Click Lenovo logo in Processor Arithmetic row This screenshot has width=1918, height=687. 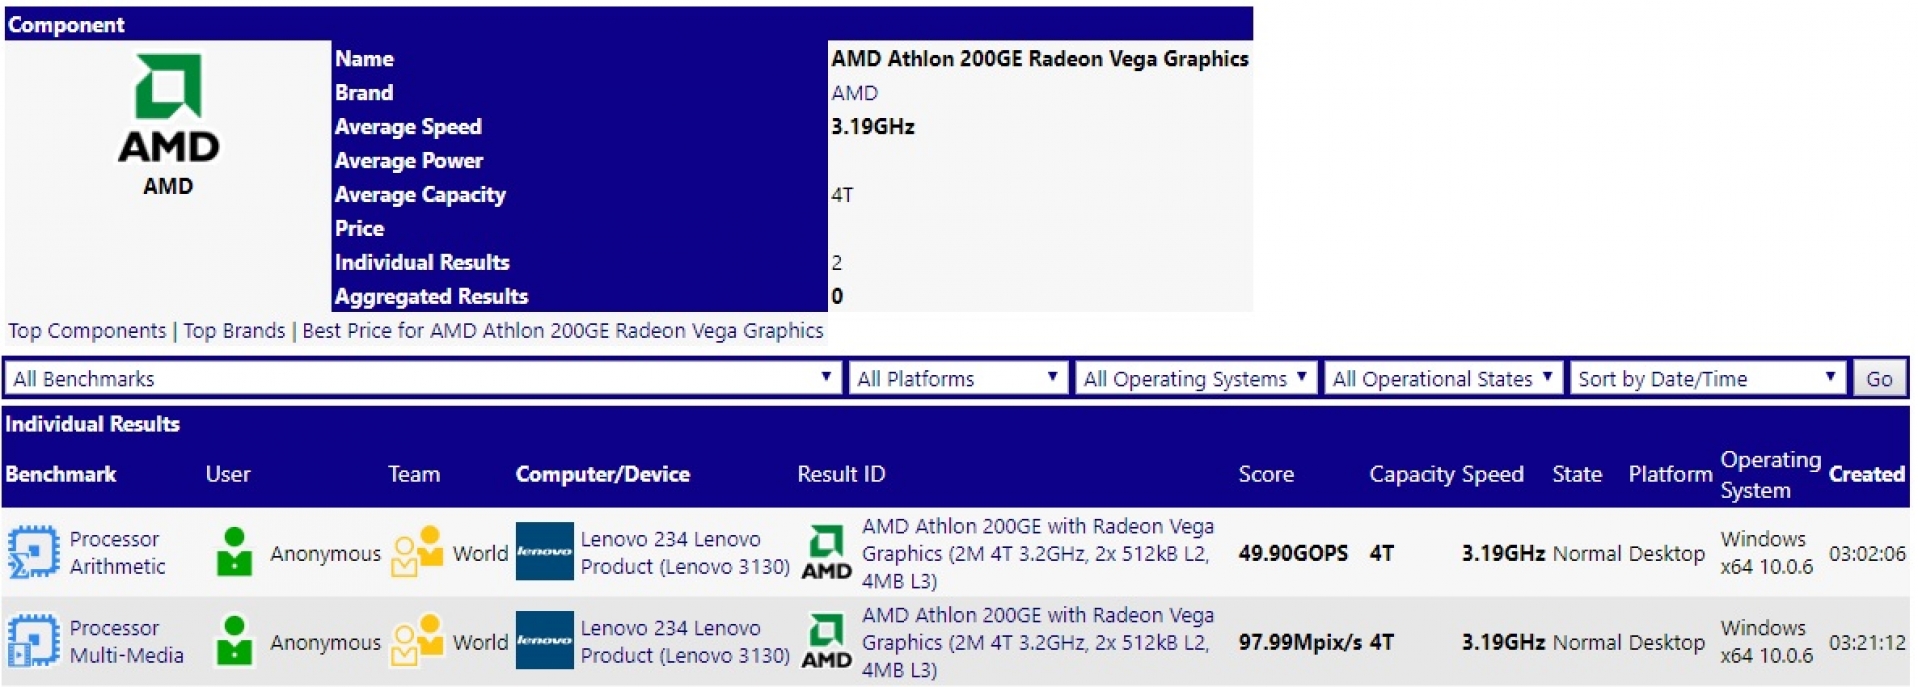(x=544, y=551)
